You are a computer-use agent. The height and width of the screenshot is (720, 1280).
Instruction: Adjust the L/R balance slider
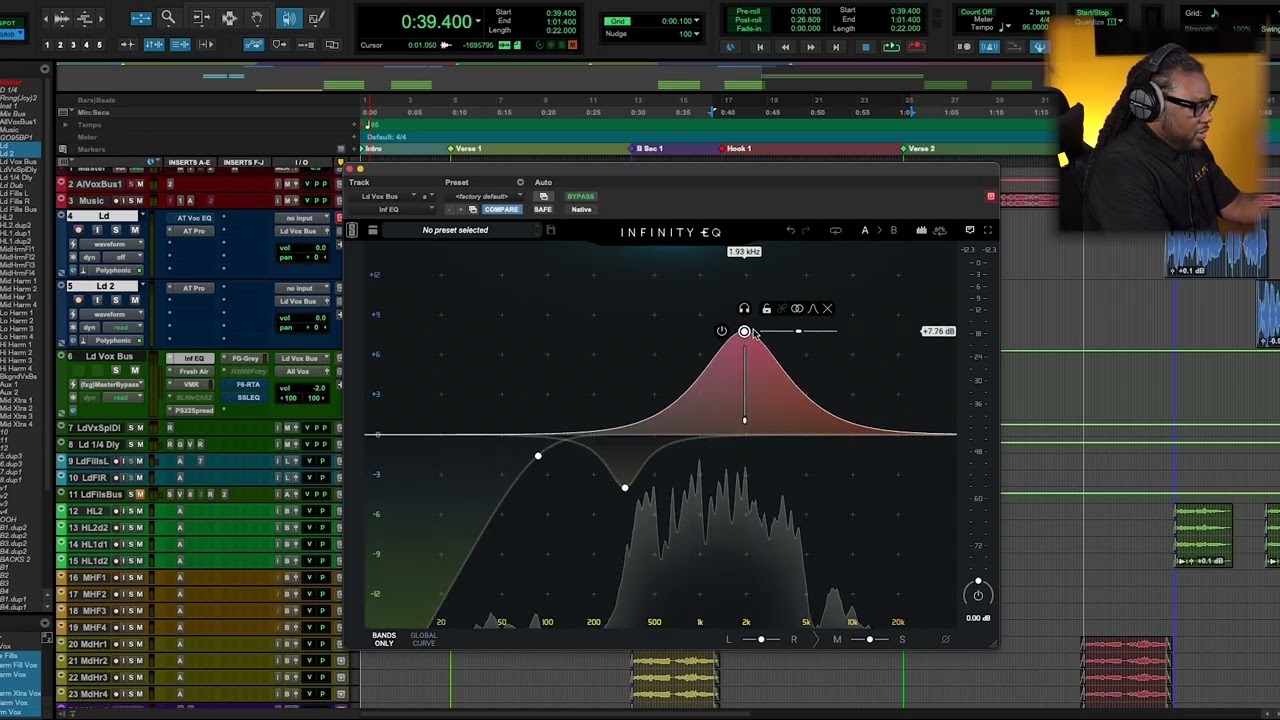point(761,639)
